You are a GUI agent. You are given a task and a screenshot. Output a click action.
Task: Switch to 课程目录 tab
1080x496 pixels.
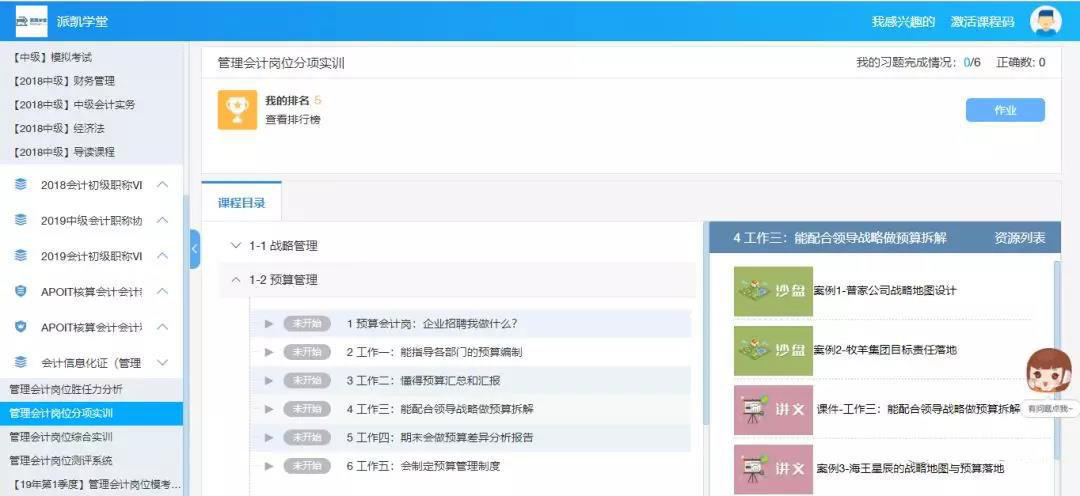coord(242,203)
